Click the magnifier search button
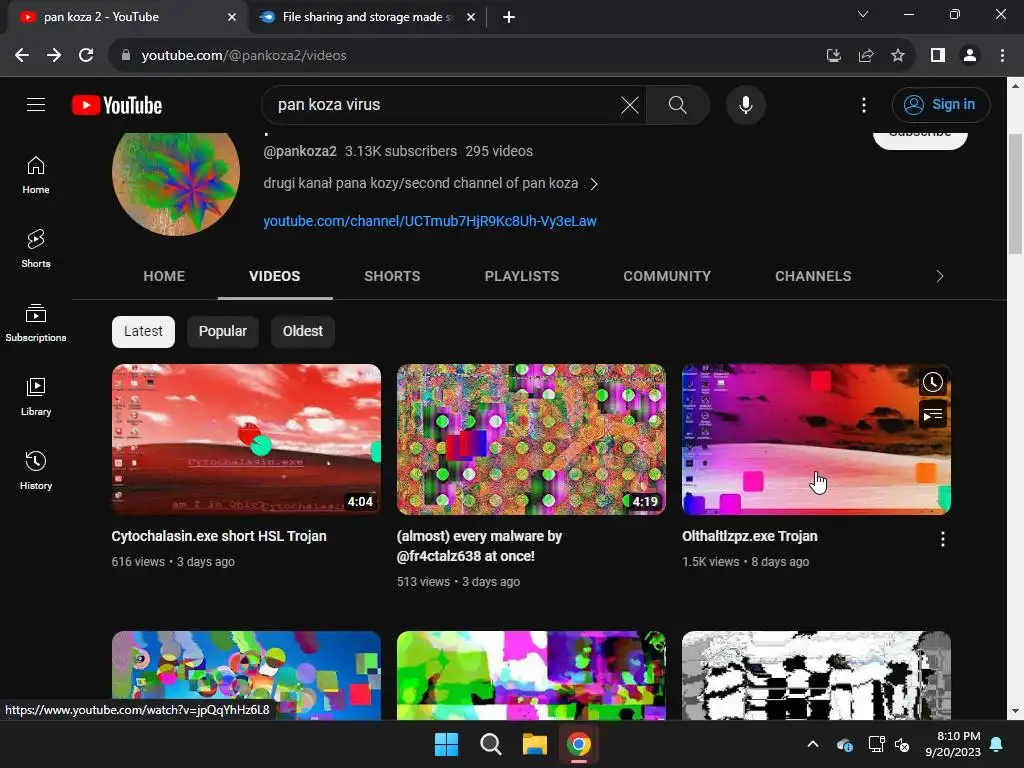Screen dimensions: 1024x768 [677, 104]
